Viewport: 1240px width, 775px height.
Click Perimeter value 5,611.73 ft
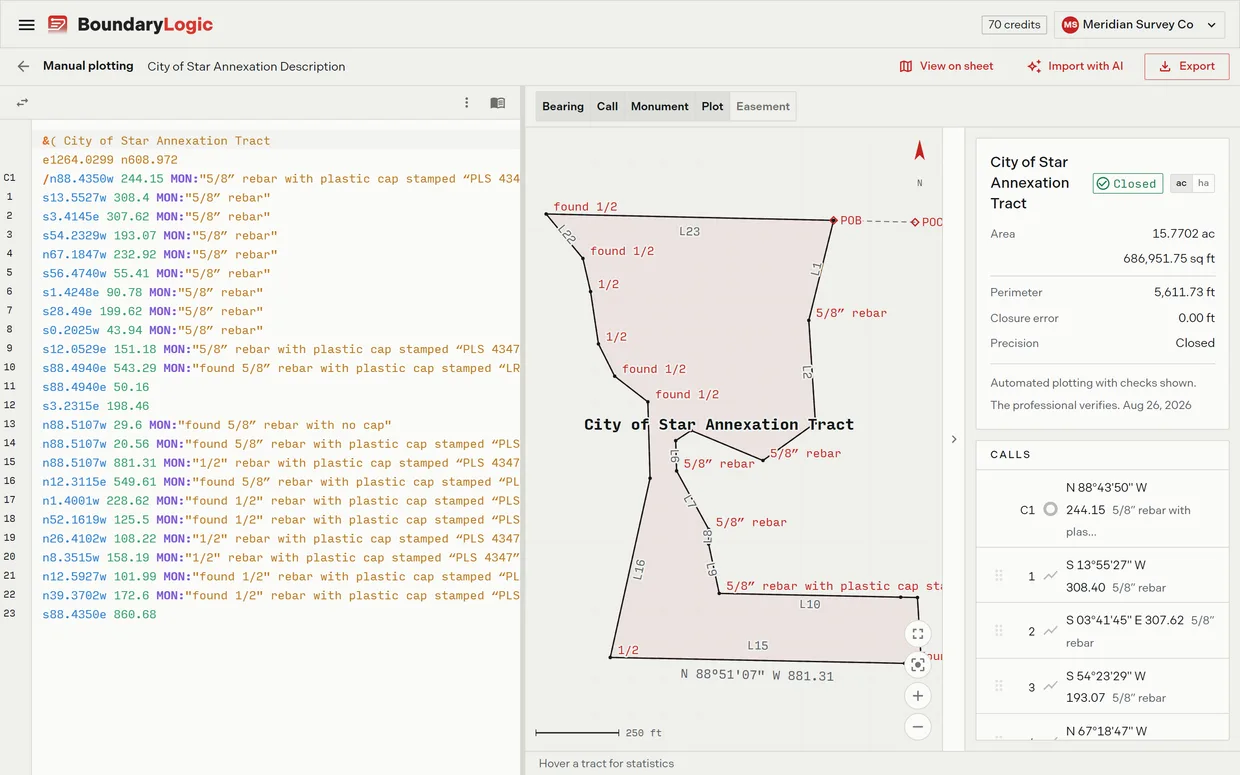point(1184,292)
